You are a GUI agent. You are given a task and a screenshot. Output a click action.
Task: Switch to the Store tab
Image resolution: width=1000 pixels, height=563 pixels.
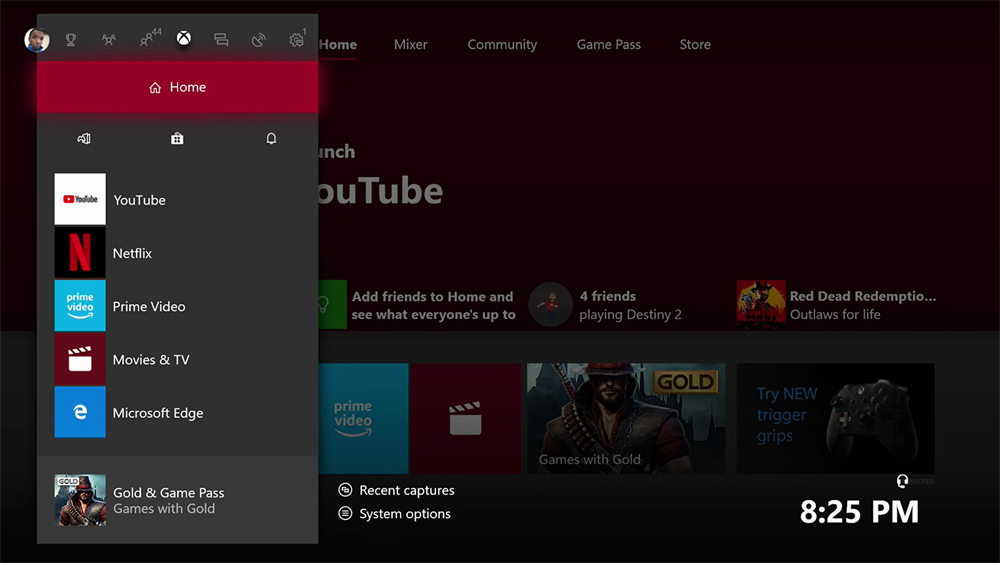pyautogui.click(x=695, y=45)
